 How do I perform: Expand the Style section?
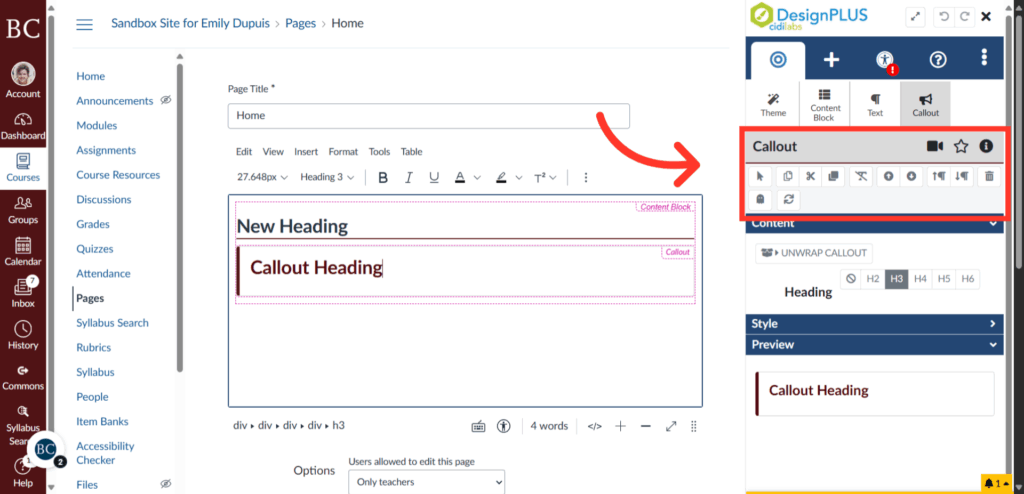[874, 323]
